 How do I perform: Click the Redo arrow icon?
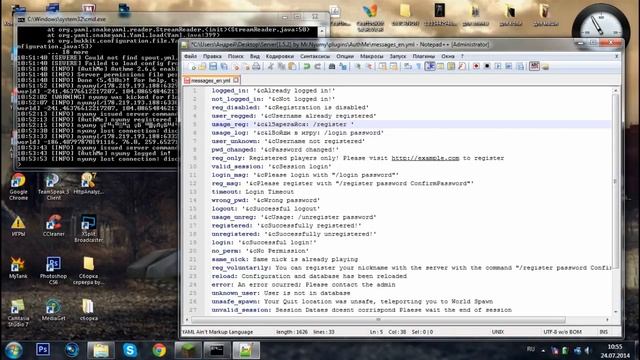click(318, 66)
